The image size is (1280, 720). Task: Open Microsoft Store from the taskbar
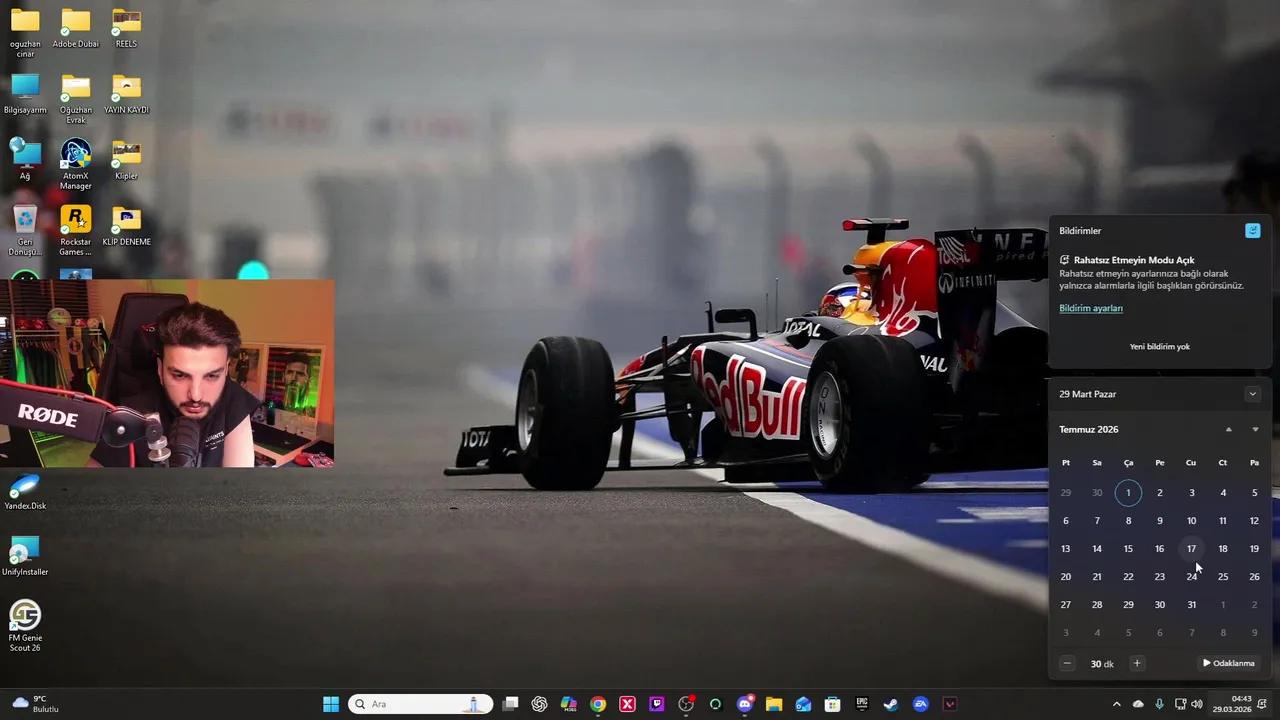pos(832,704)
